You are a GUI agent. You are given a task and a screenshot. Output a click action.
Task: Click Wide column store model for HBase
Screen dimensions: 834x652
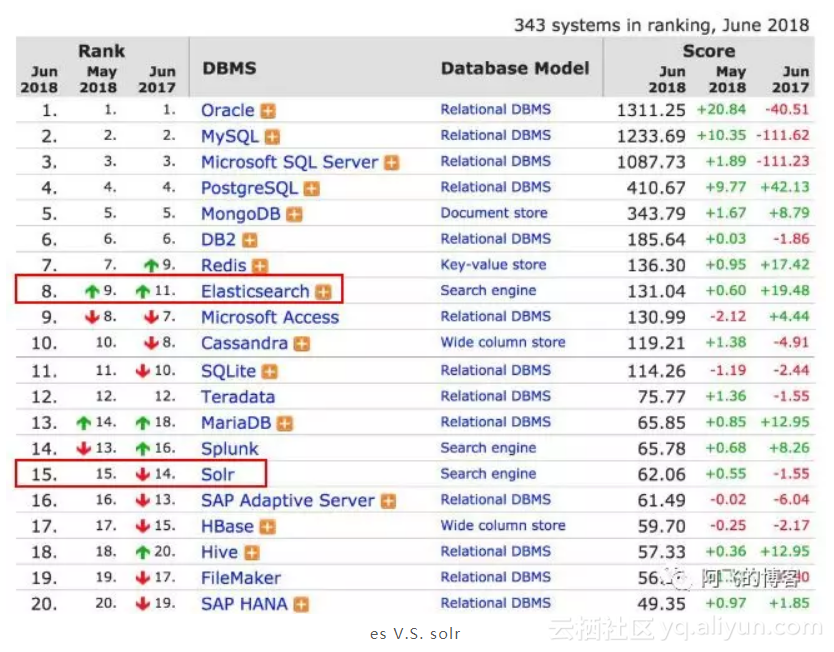503,525
